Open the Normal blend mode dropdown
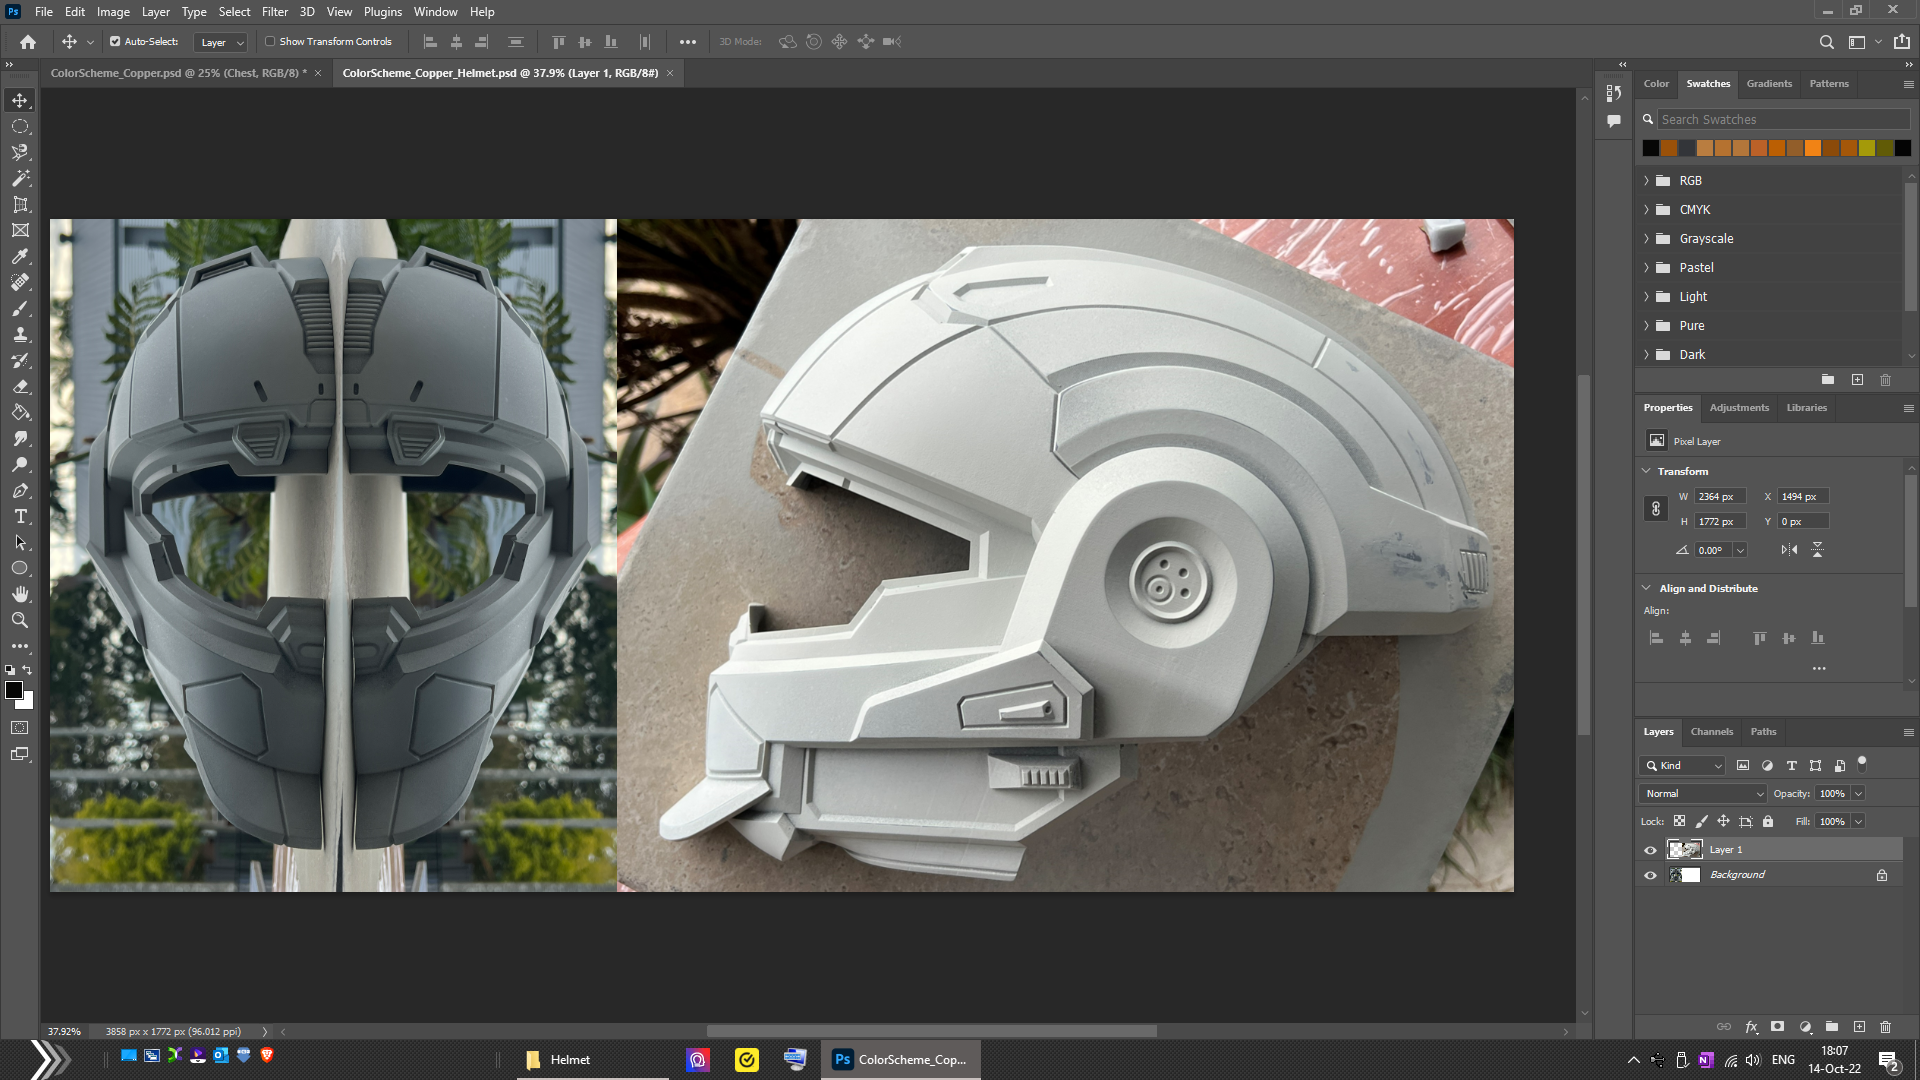This screenshot has width=1920, height=1080. pyautogui.click(x=1703, y=793)
